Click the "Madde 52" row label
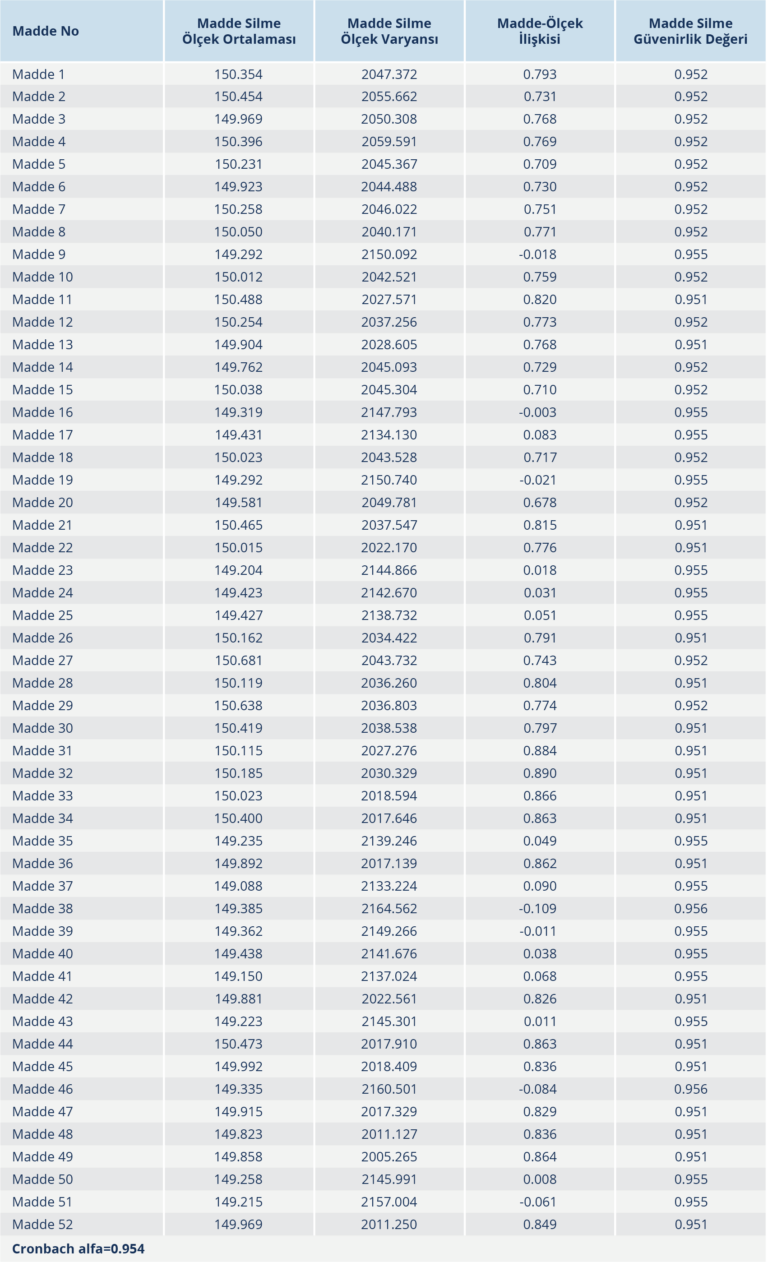Viewport: 768px width, 1262px height. pos(43,1224)
